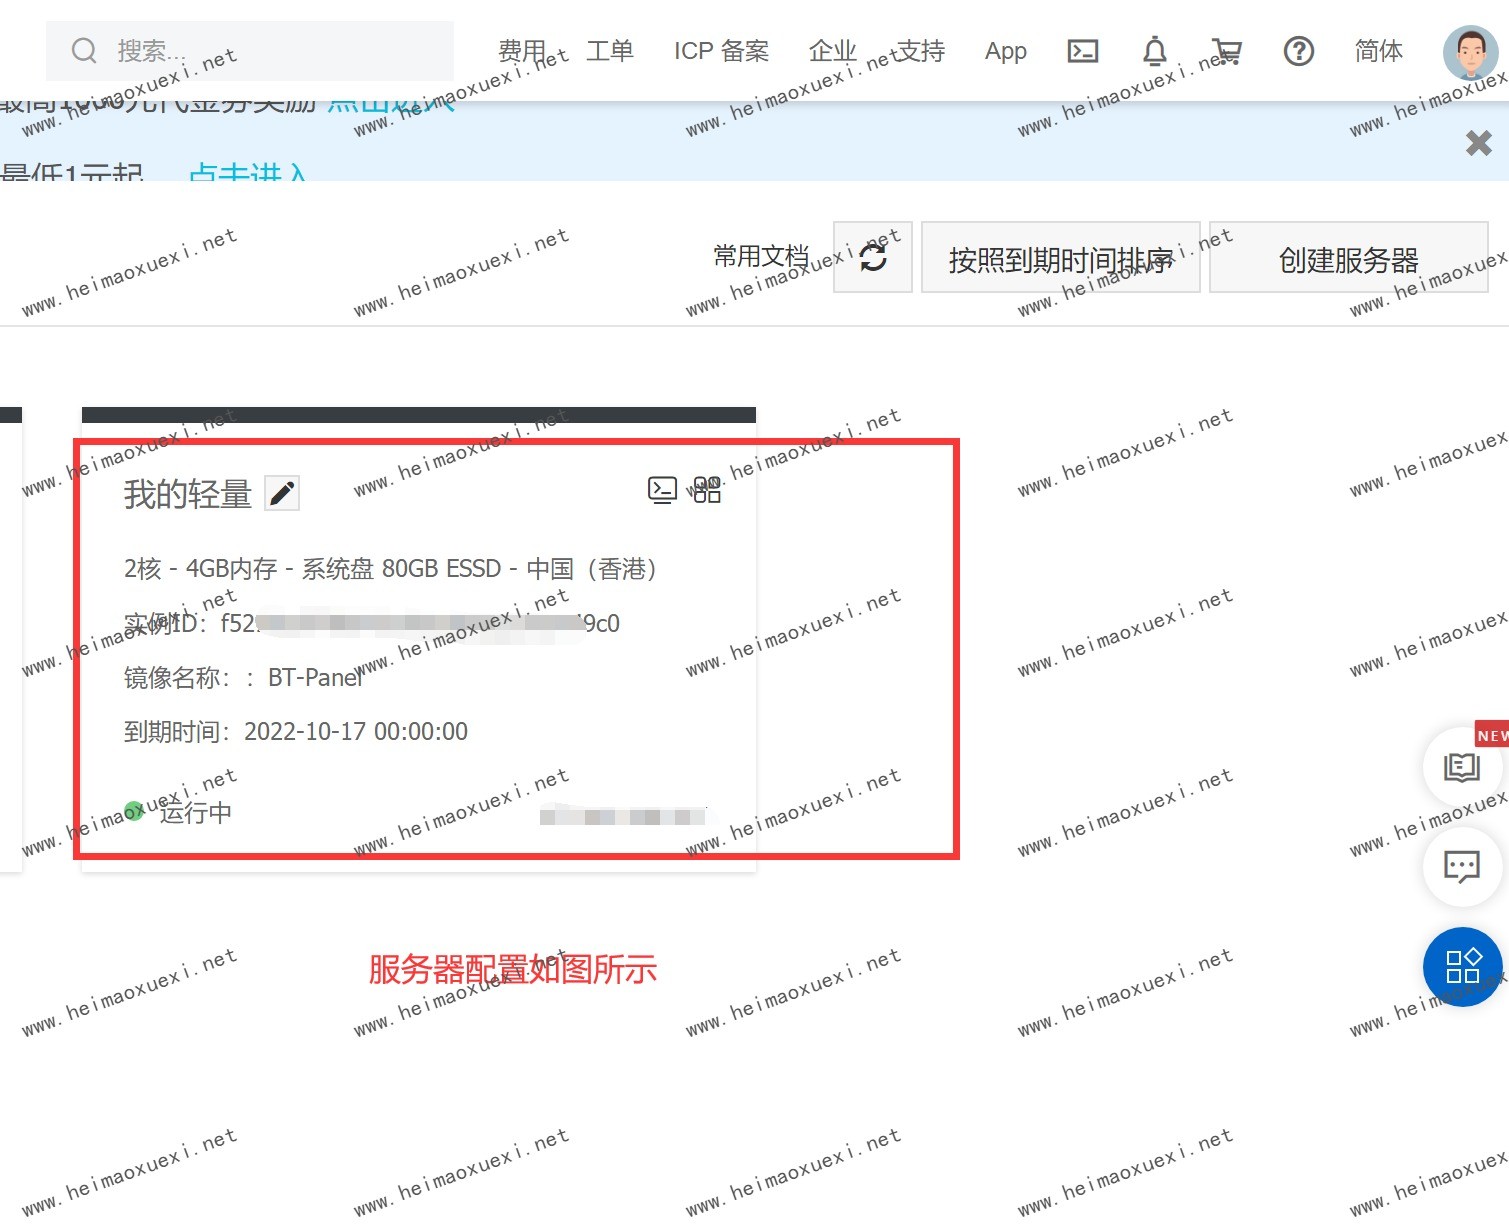Open Cloud Shell terminal icon in top bar

click(1083, 51)
